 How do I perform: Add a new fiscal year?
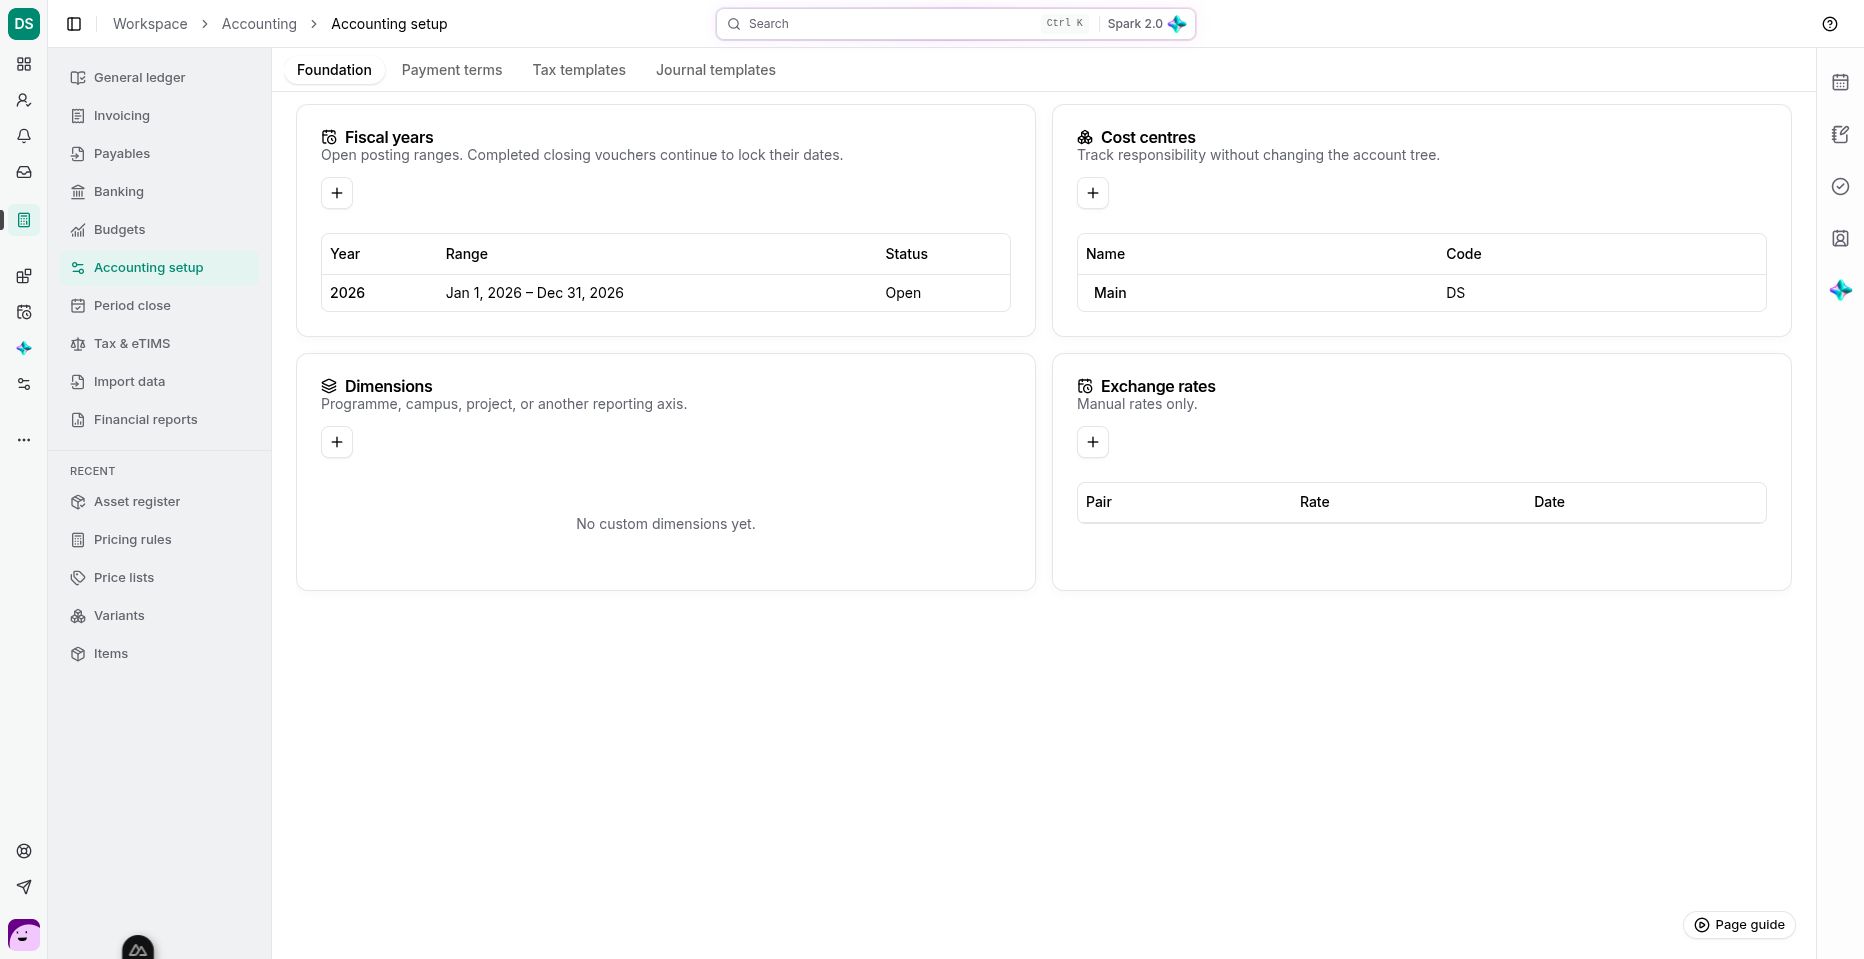(337, 193)
